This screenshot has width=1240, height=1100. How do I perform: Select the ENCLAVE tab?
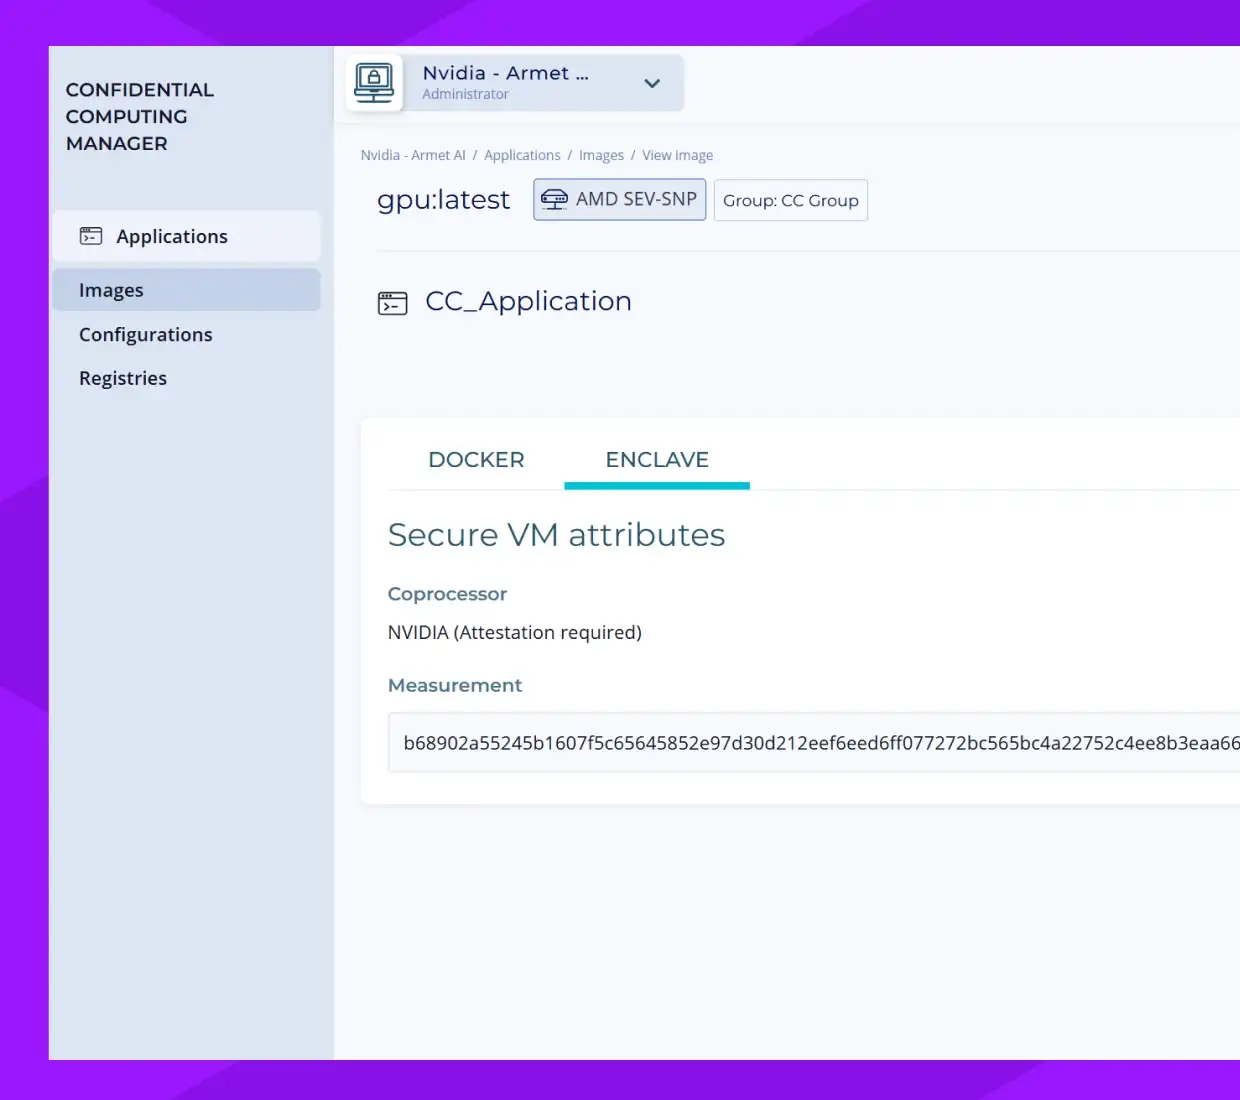click(657, 460)
